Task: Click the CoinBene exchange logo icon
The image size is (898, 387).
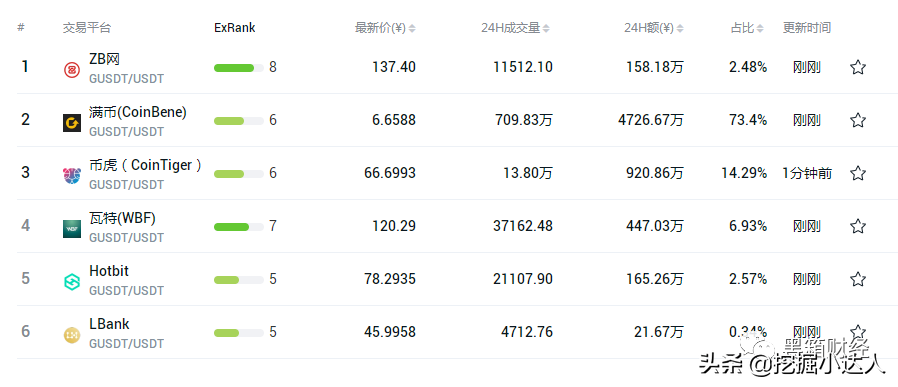Action: [x=72, y=123]
